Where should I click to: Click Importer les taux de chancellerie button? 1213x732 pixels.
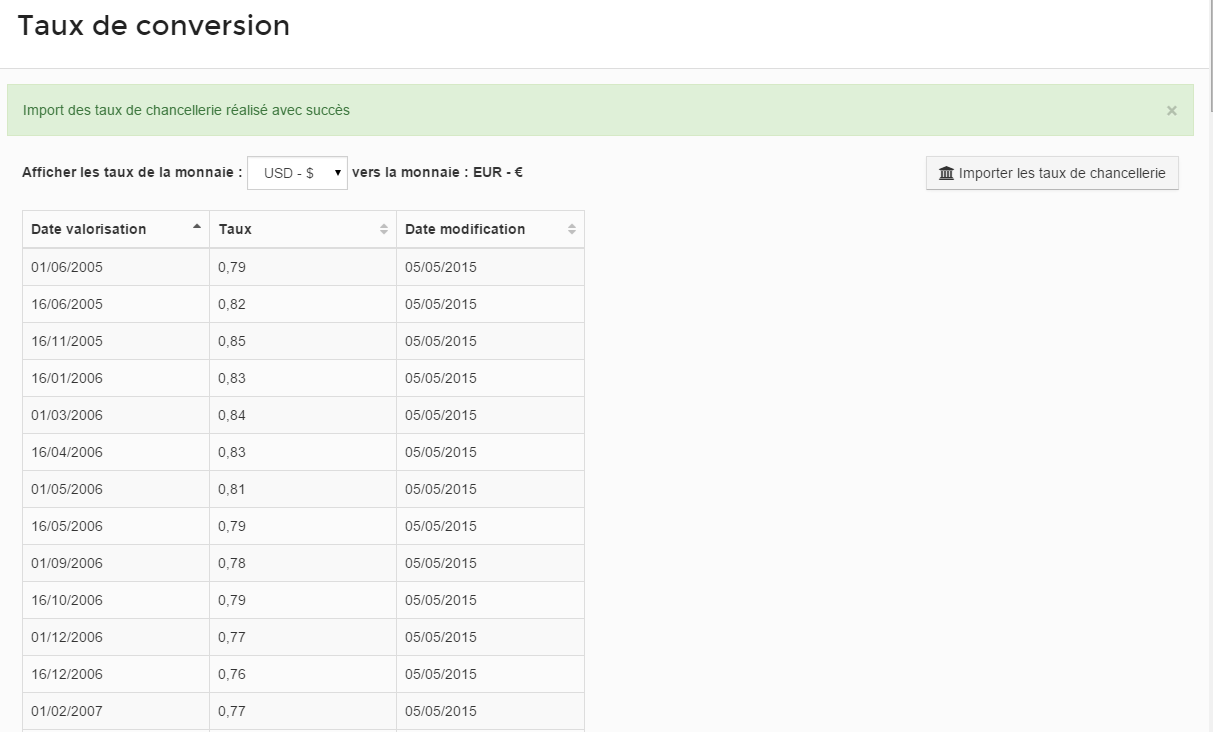pos(1052,174)
